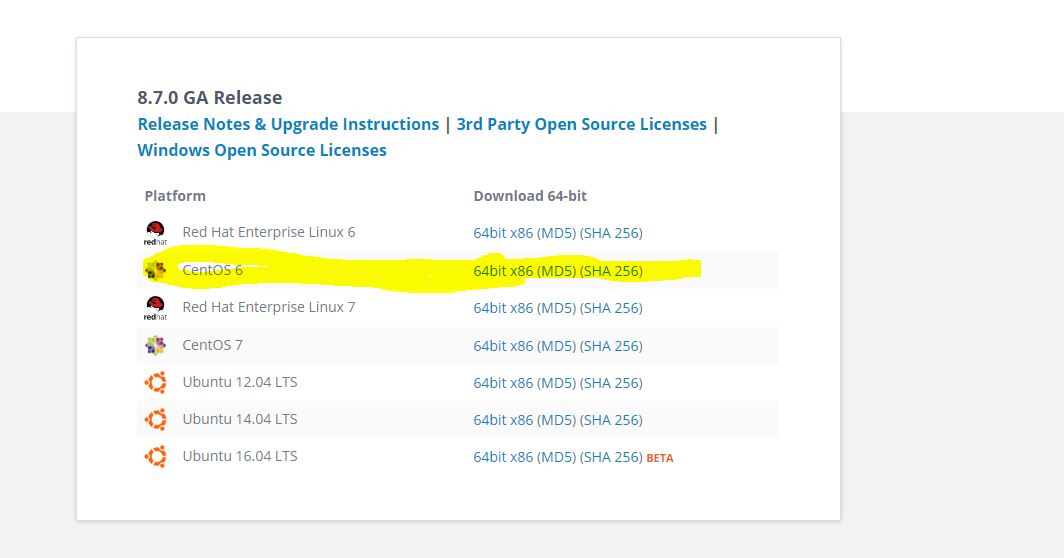Viewport: 1064px width, 558px height.
Task: Download 64bit x86 for Red Hat Enterprise Linux 6
Action: coord(504,233)
